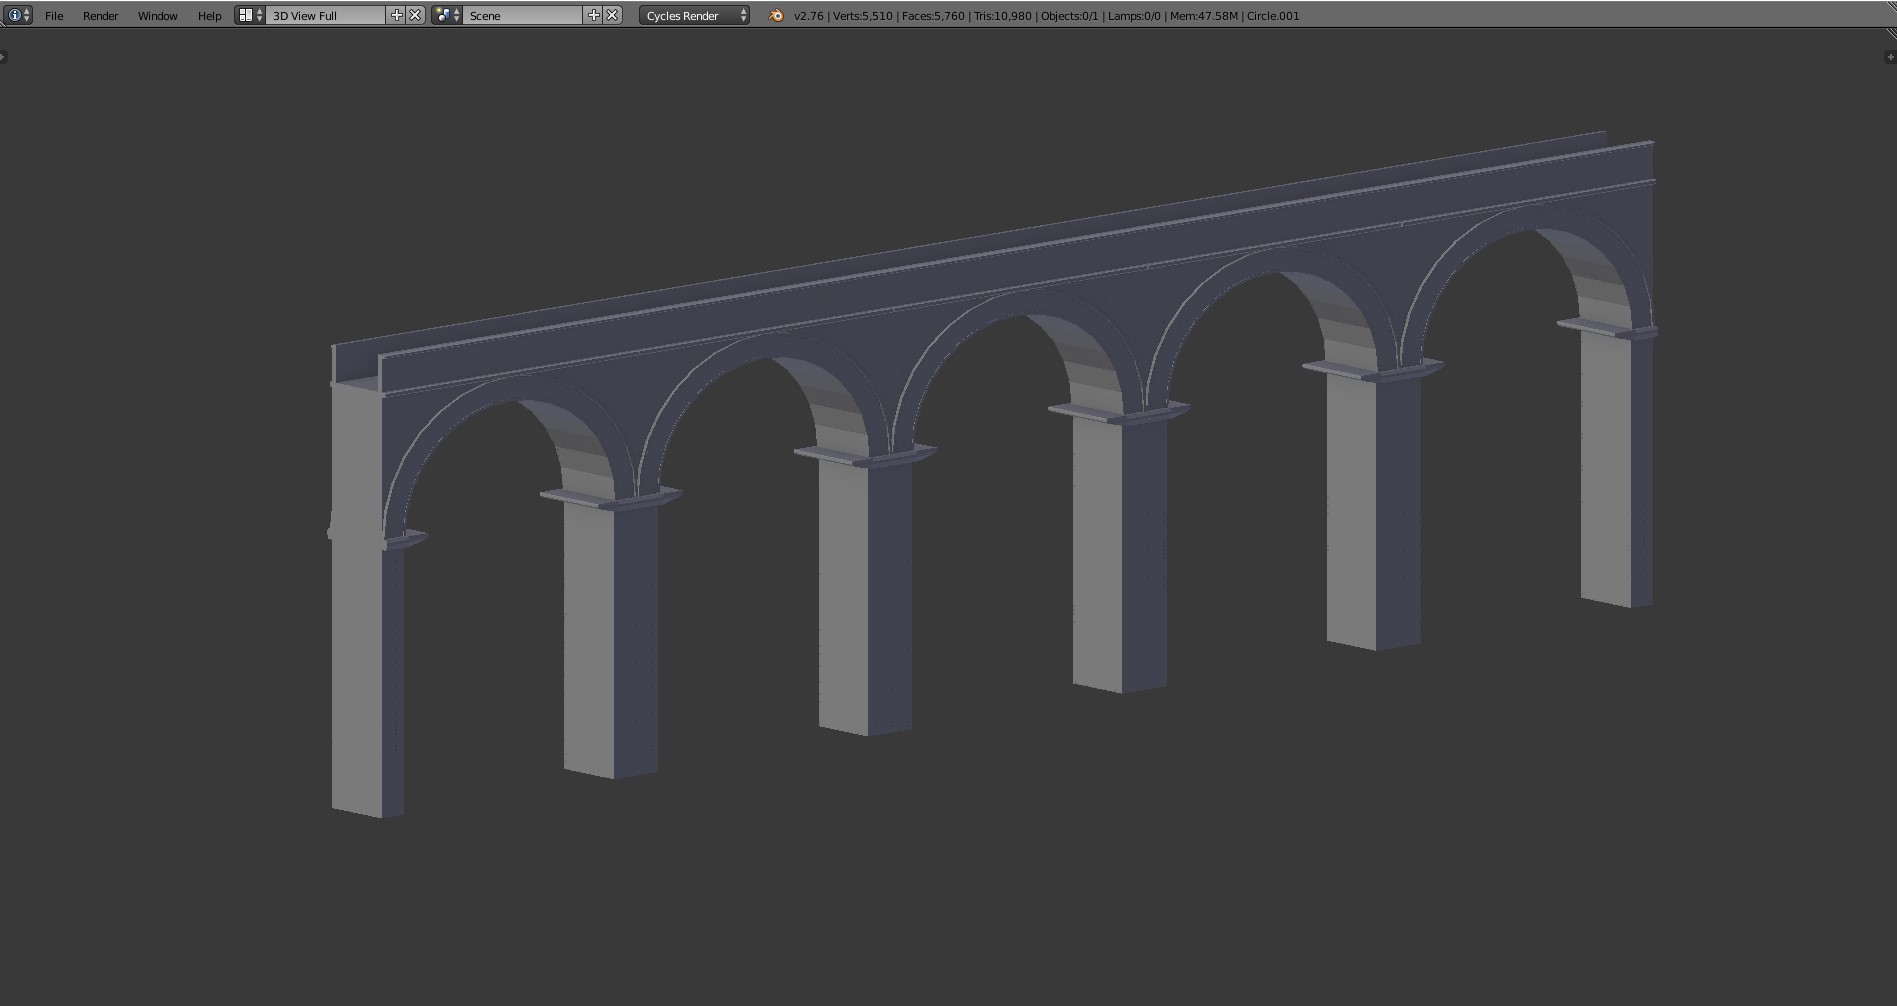Add a new screen layout with the plus icon

pos(397,15)
